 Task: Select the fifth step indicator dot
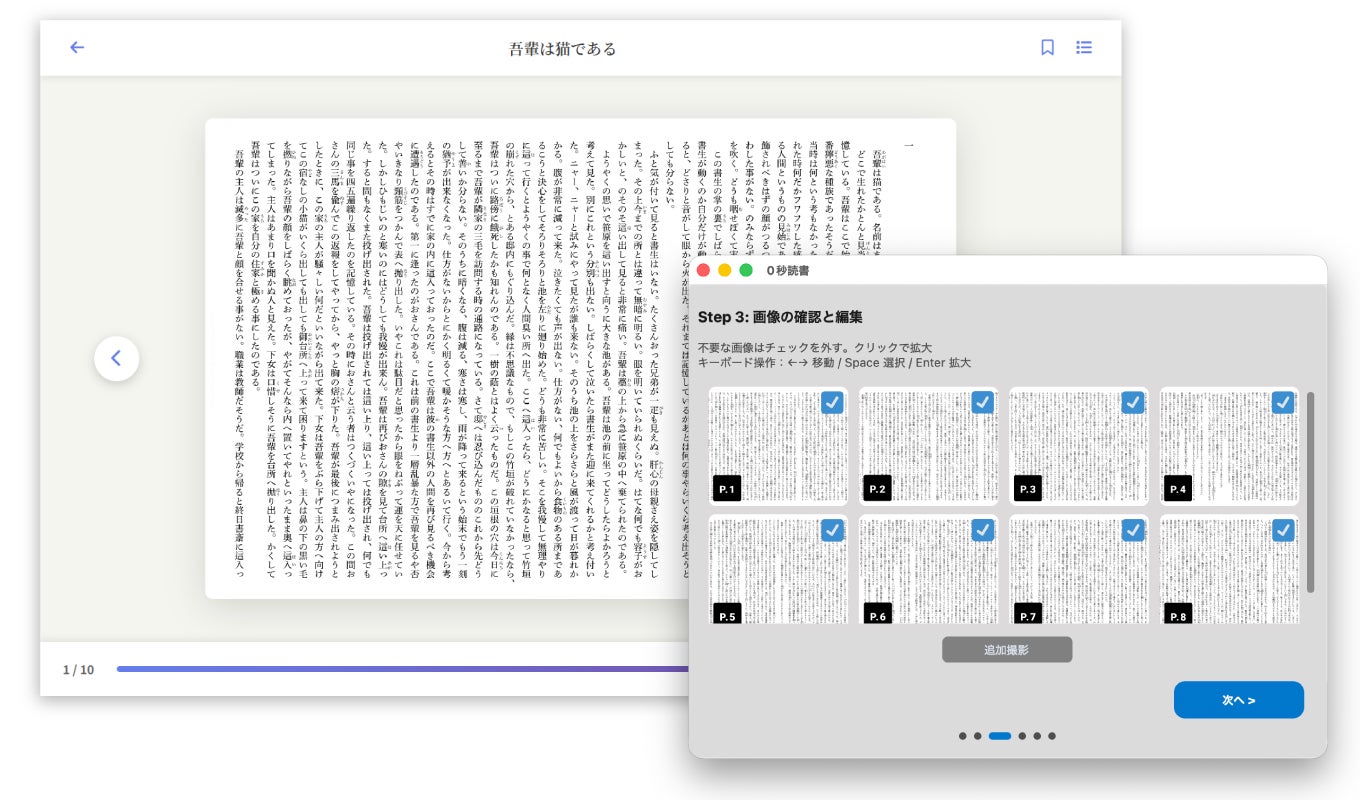click(x=1037, y=736)
